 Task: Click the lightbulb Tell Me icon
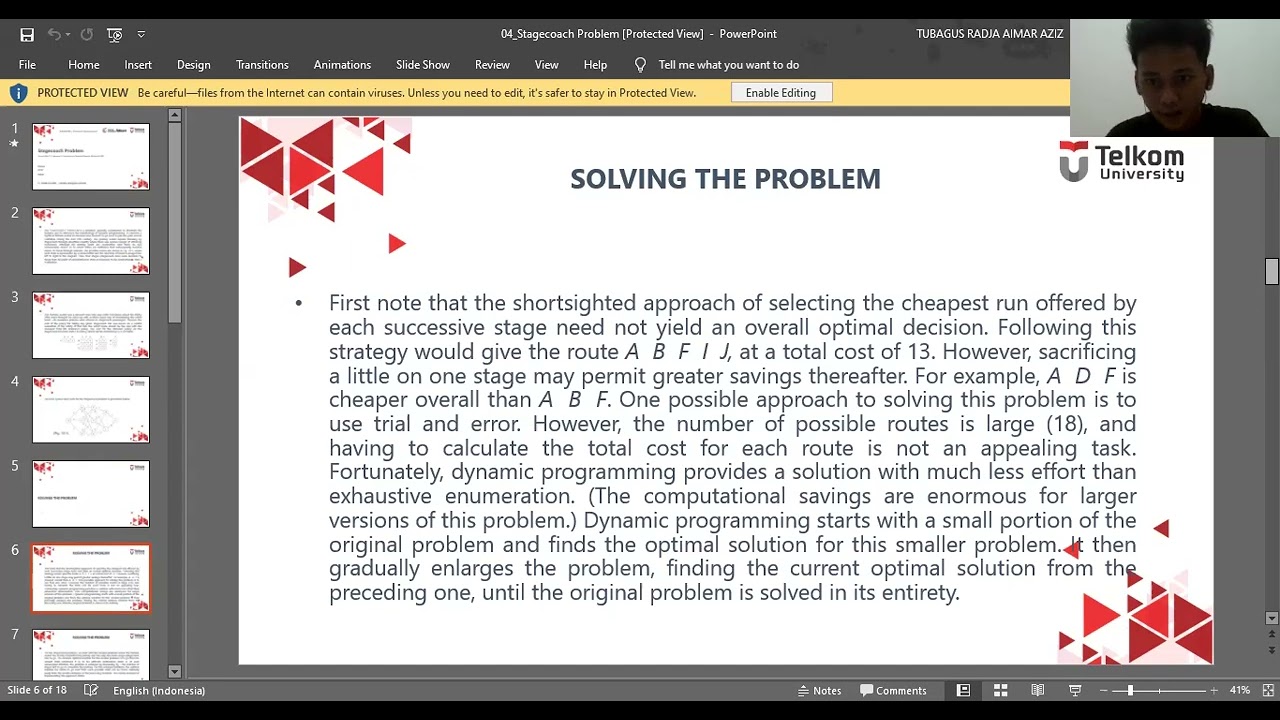640,65
